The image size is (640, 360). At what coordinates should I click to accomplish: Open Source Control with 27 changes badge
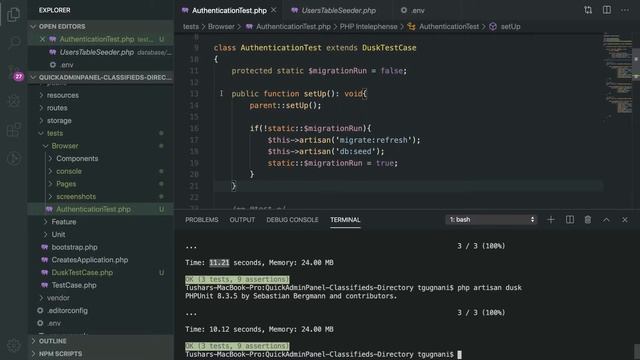(x=14, y=73)
